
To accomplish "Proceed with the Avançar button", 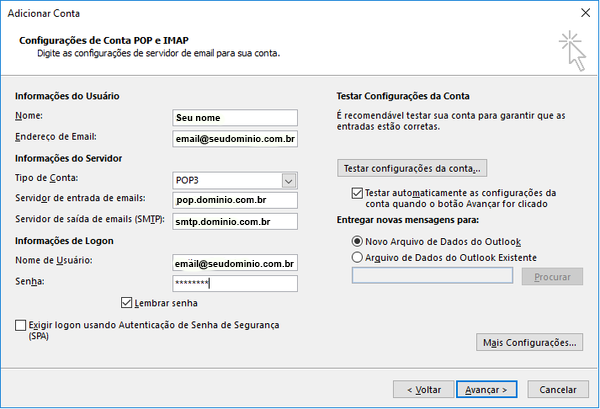I will (x=486, y=389).
